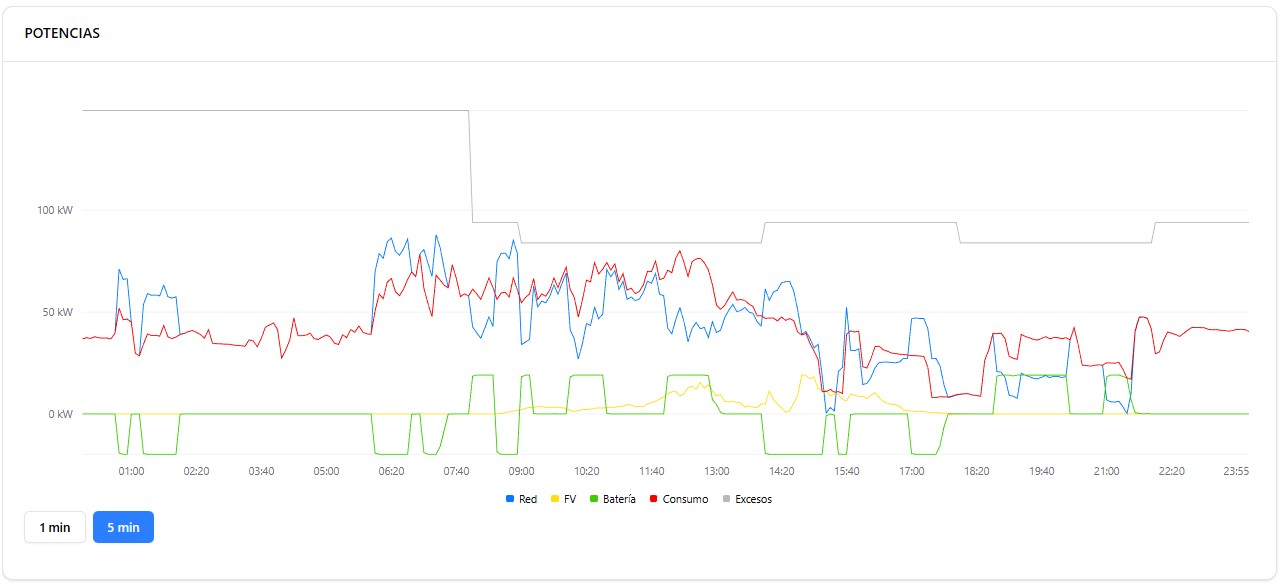The image size is (1280, 584).
Task: Click the 07:40 time axis label
Action: pos(456,471)
